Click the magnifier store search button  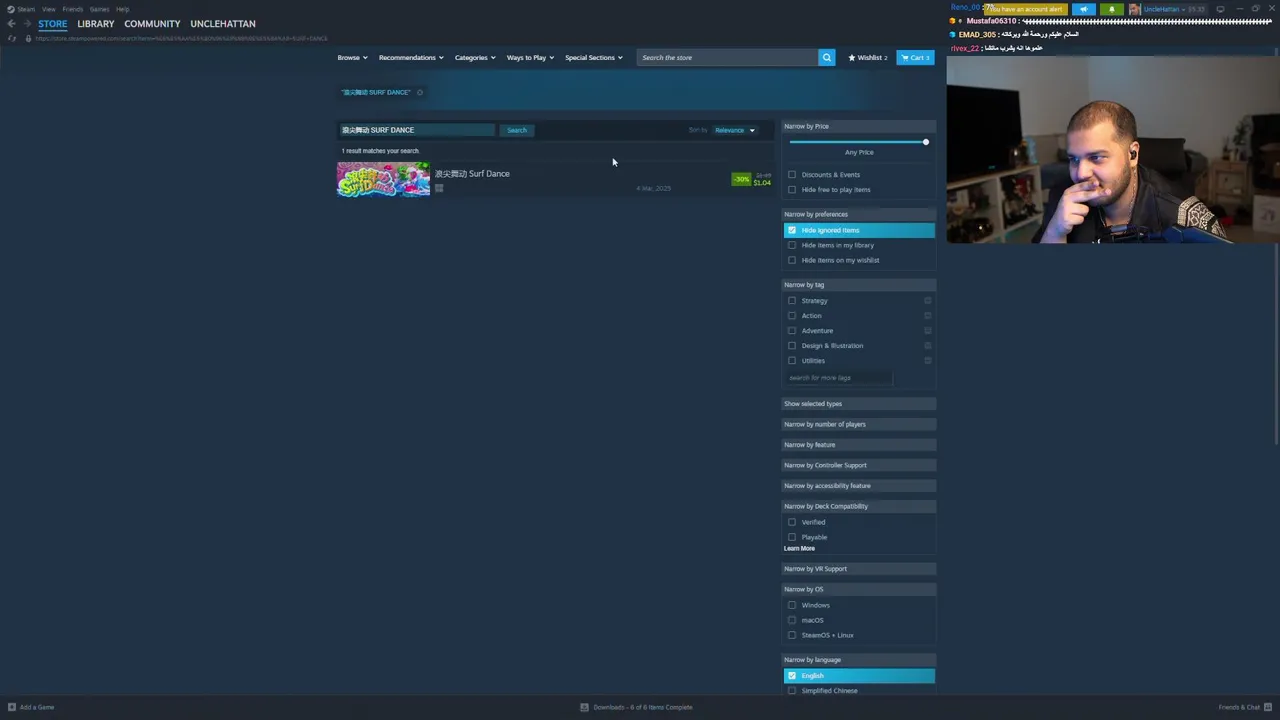coord(826,57)
